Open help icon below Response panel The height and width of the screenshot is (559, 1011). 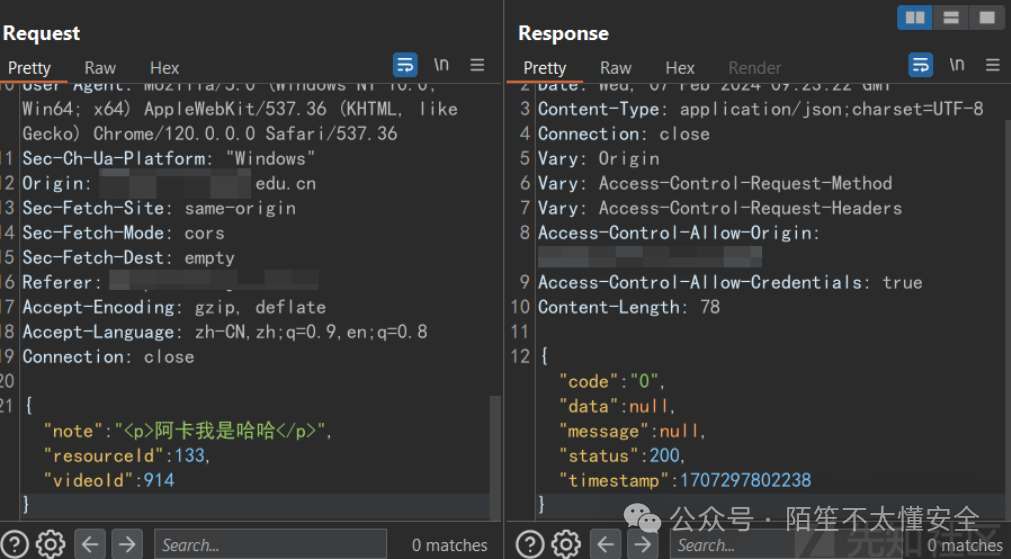pos(530,545)
